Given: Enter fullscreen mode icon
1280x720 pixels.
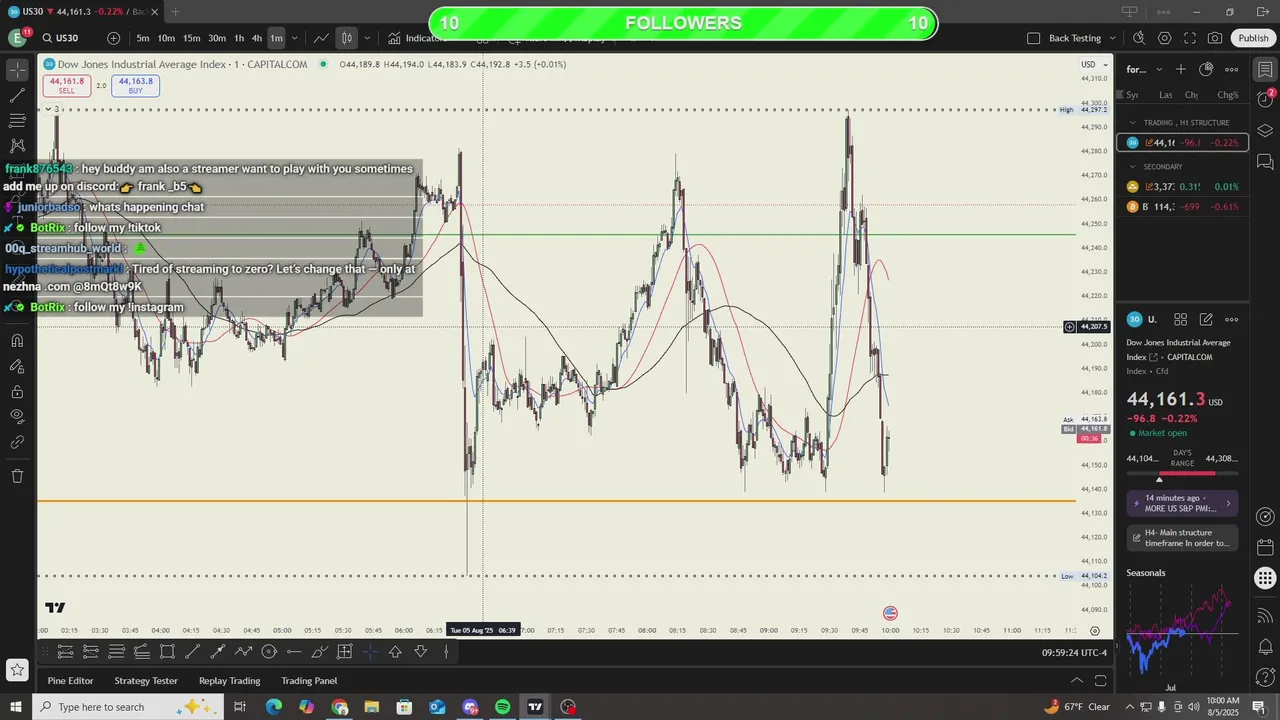Looking at the screenshot, I should [x=1190, y=38].
